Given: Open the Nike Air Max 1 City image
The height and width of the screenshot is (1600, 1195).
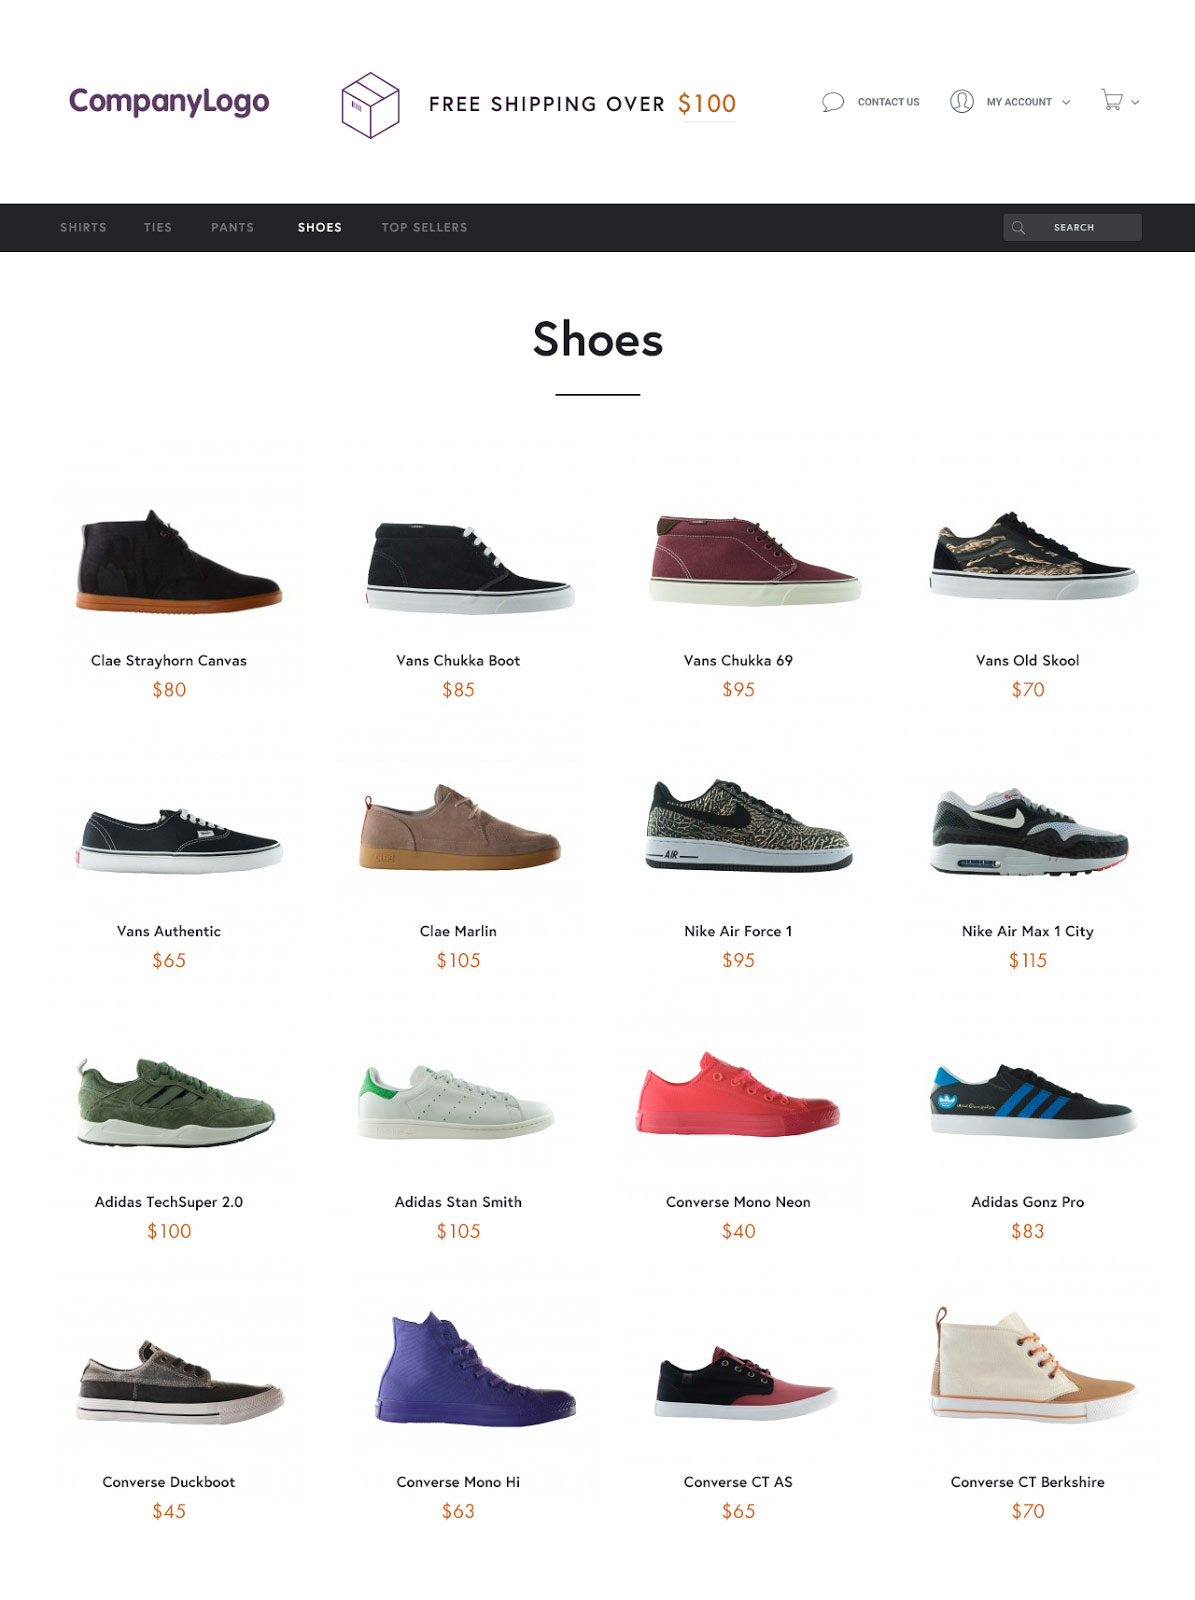Looking at the screenshot, I should [1030, 831].
